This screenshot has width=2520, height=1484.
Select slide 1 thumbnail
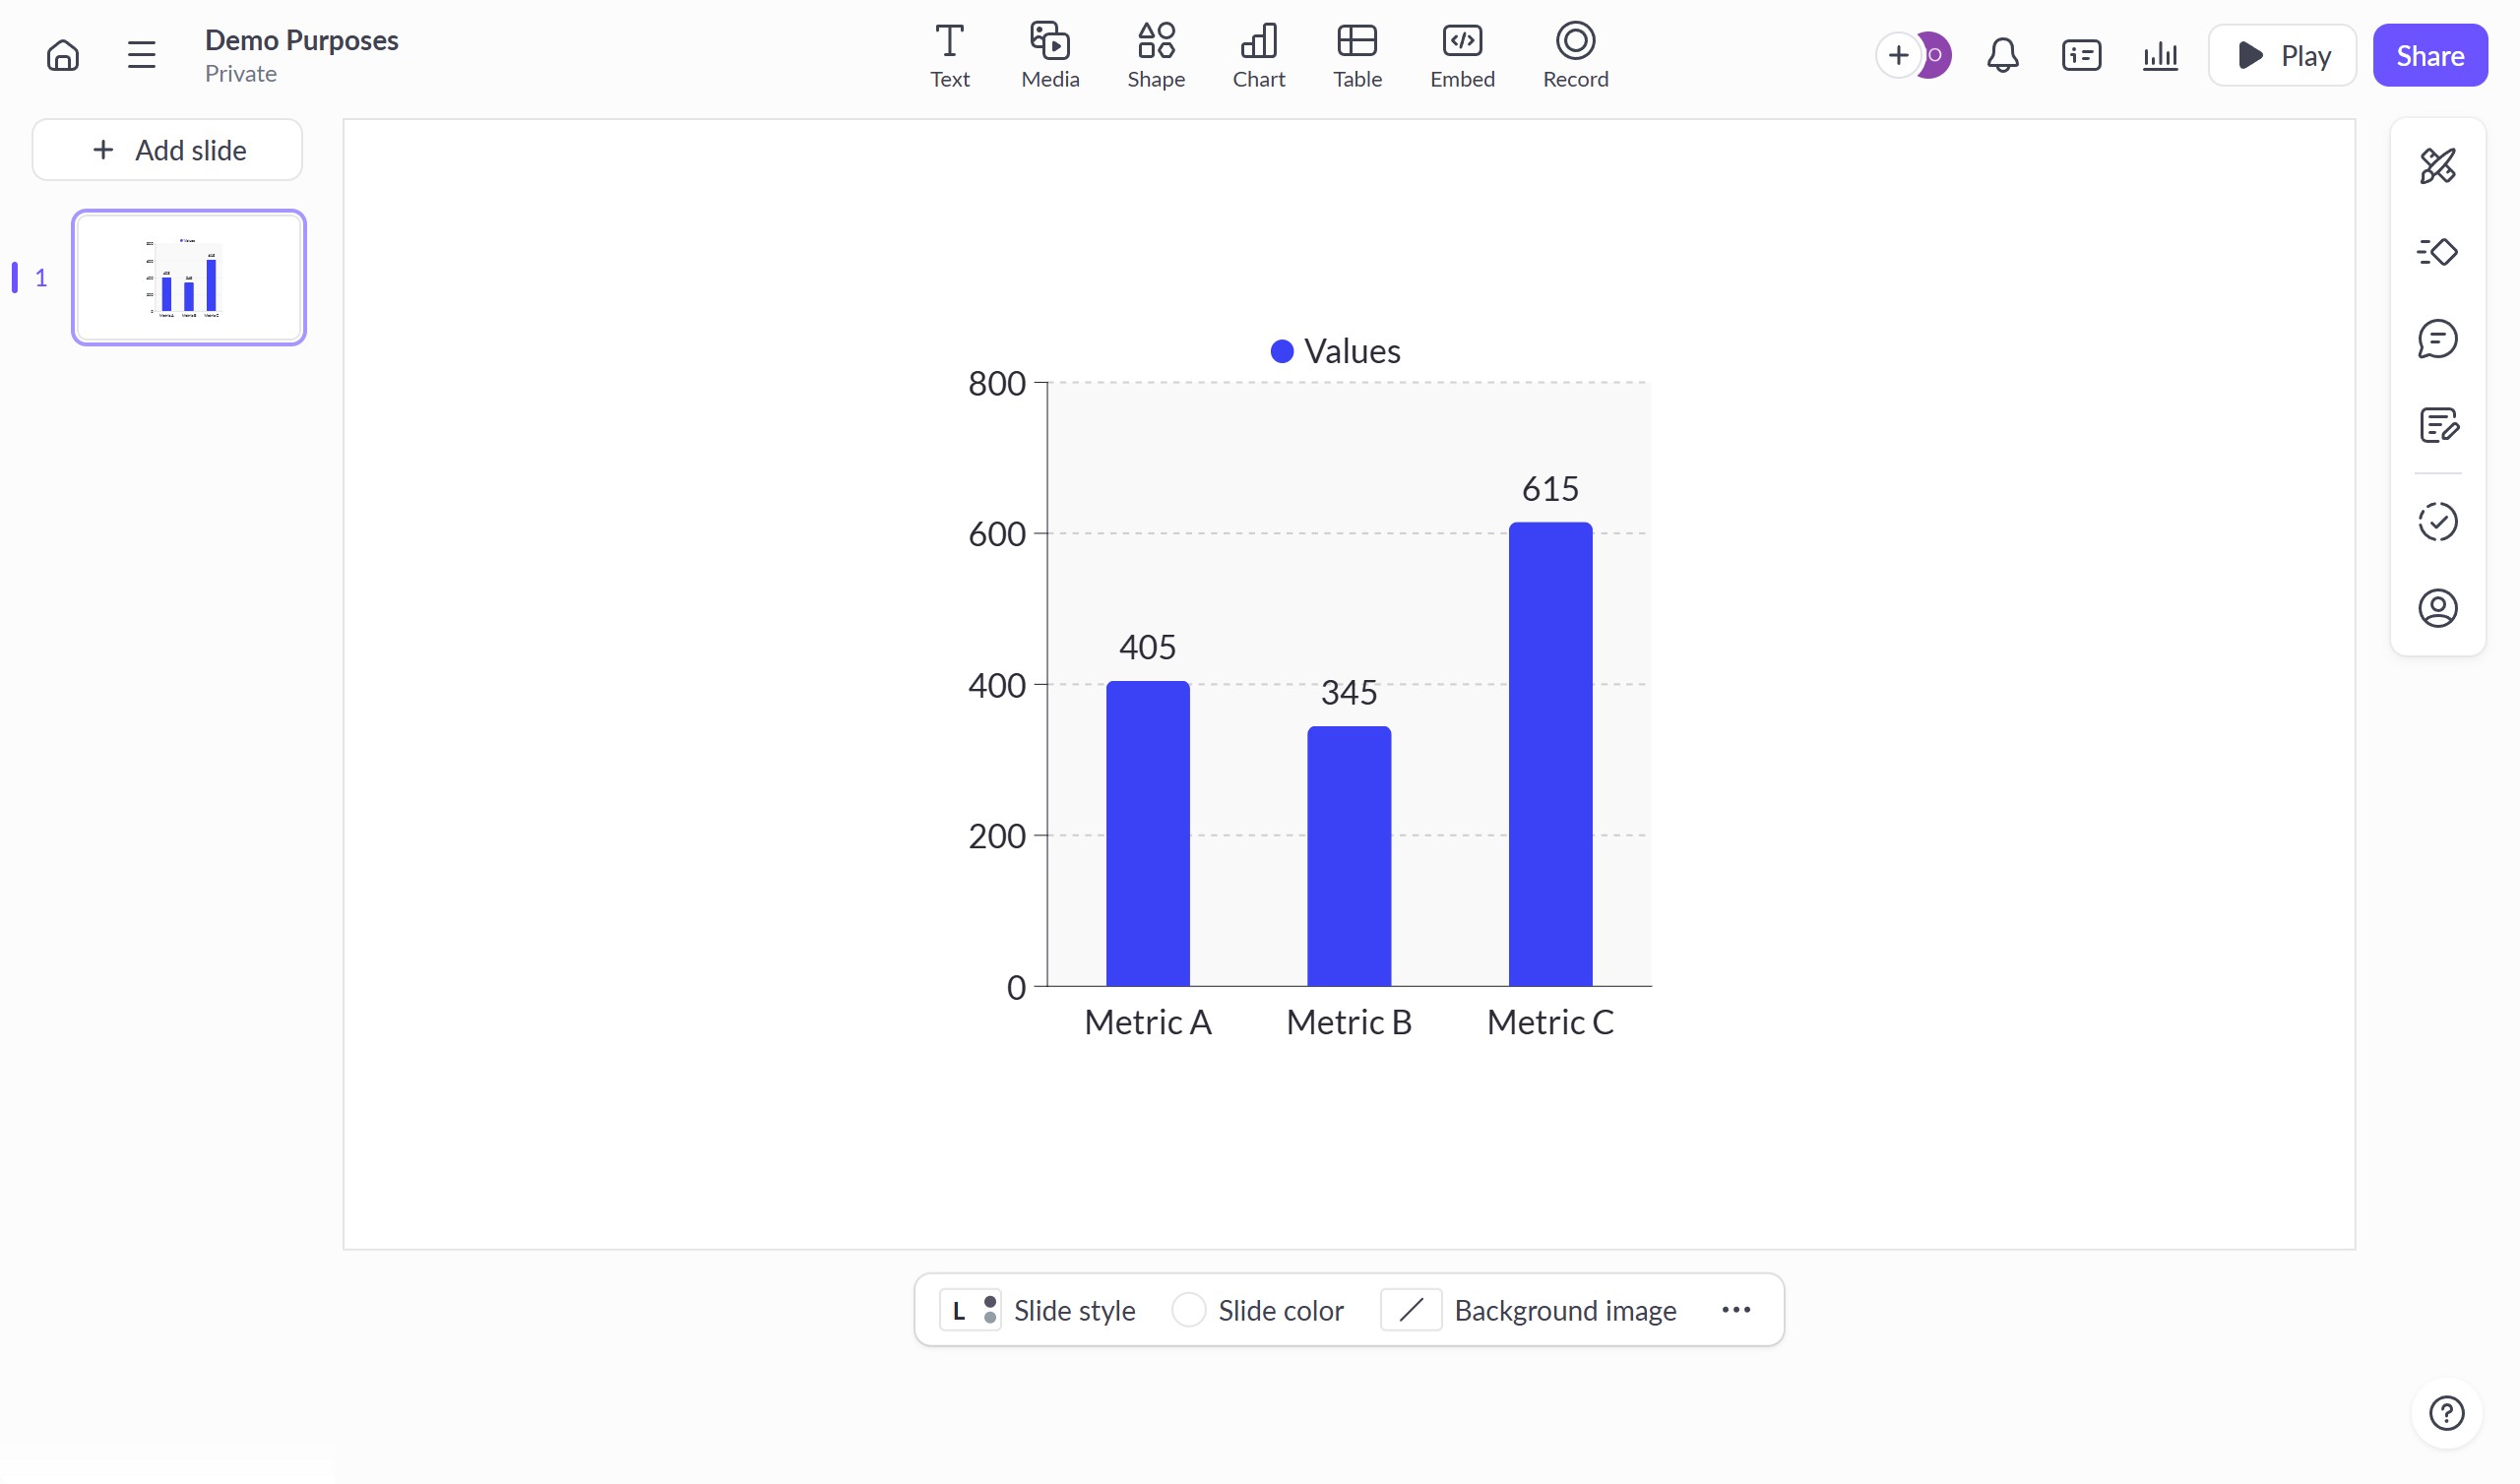(189, 278)
